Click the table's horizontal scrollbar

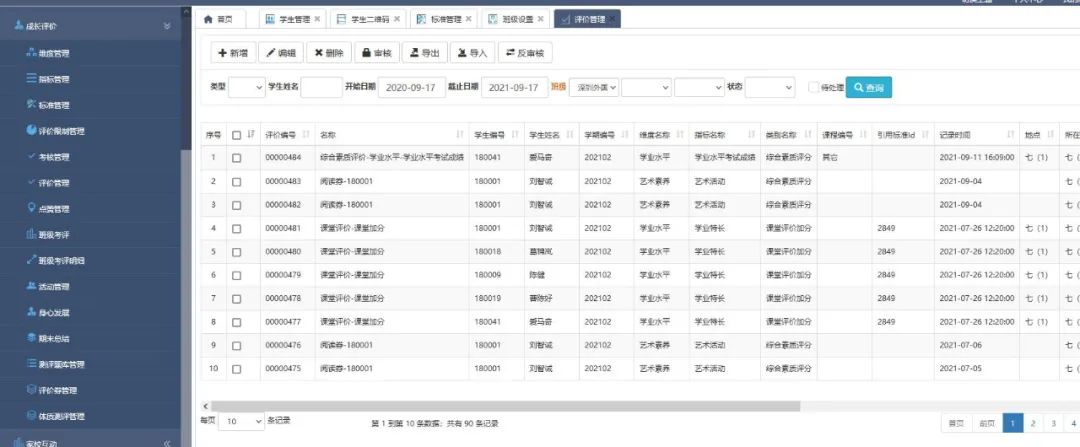pyautogui.click(x=500, y=406)
